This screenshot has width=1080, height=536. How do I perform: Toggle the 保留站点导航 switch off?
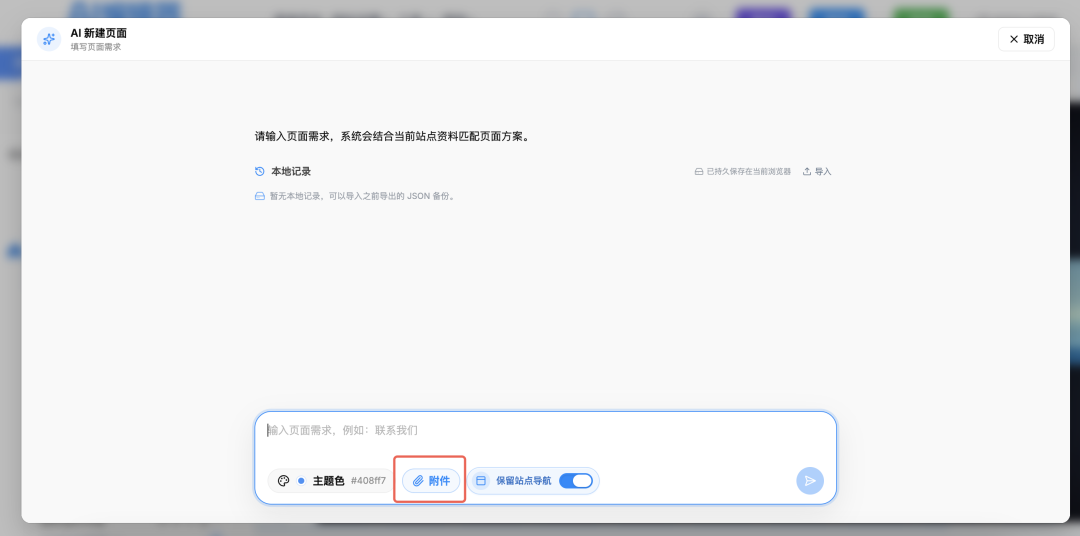click(x=576, y=481)
